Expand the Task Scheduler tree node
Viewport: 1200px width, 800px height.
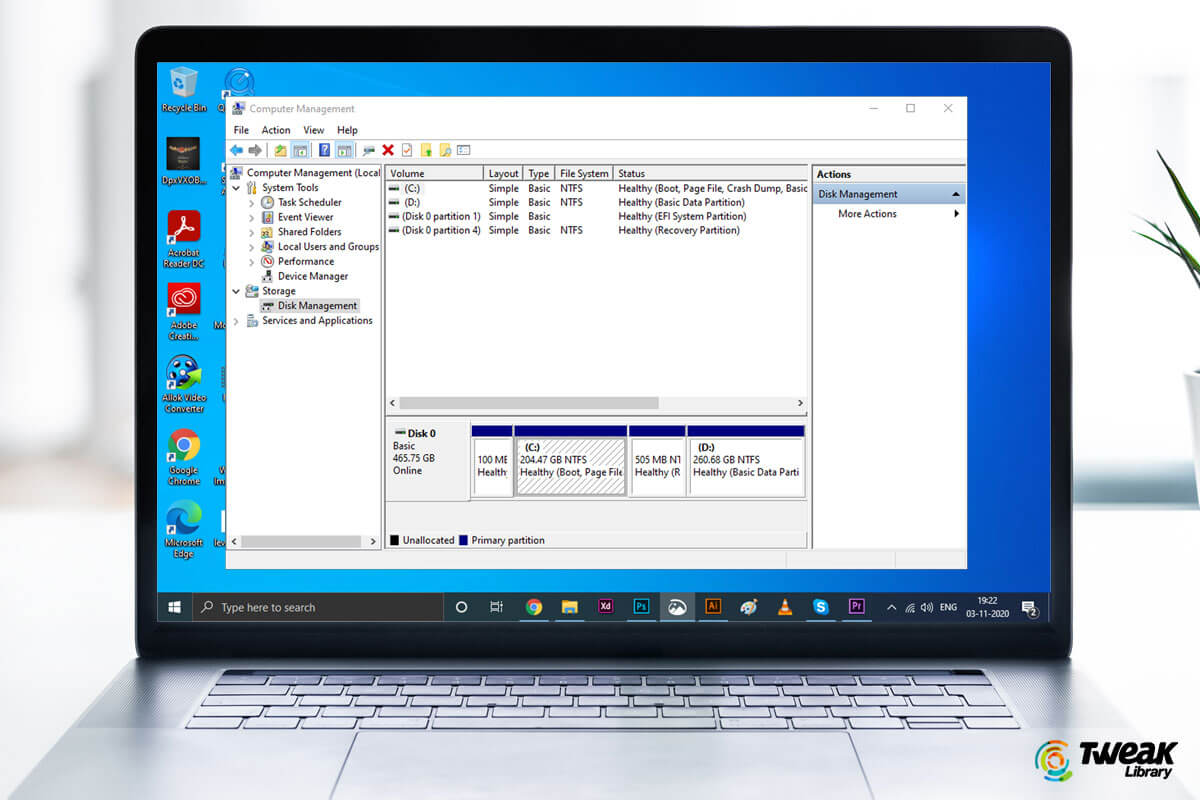[254, 202]
